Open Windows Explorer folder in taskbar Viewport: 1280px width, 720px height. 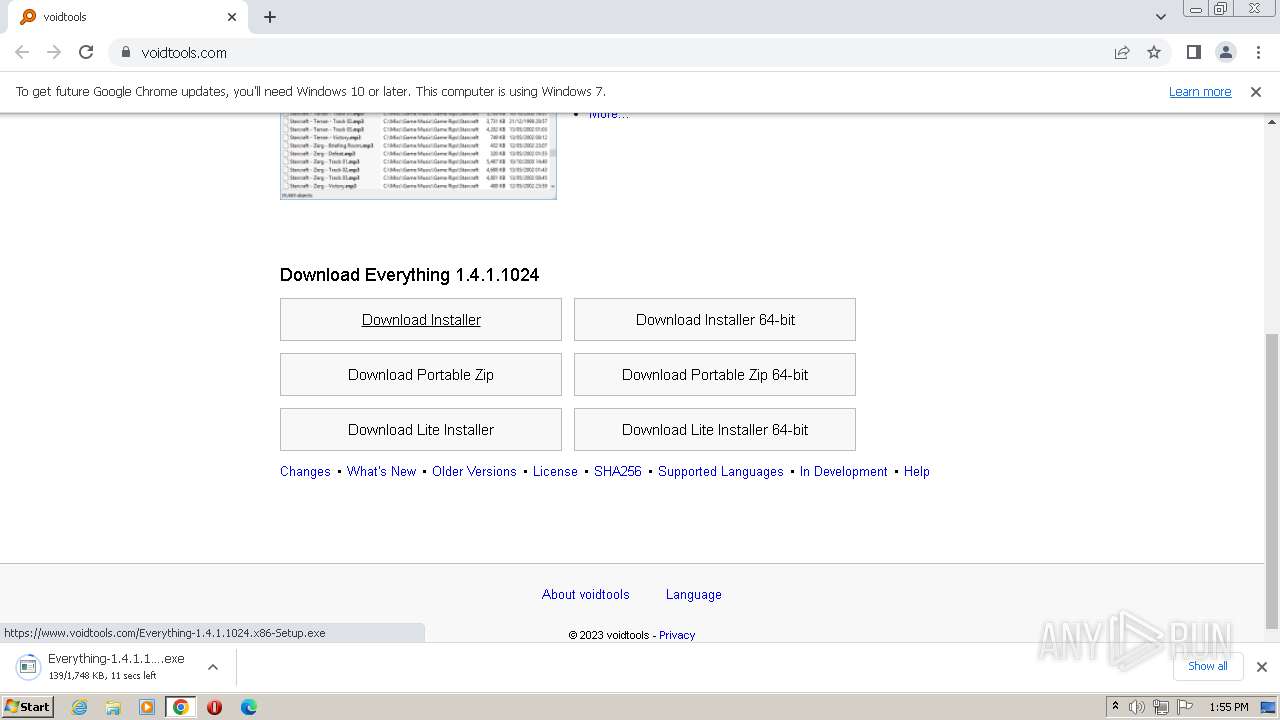coord(113,707)
